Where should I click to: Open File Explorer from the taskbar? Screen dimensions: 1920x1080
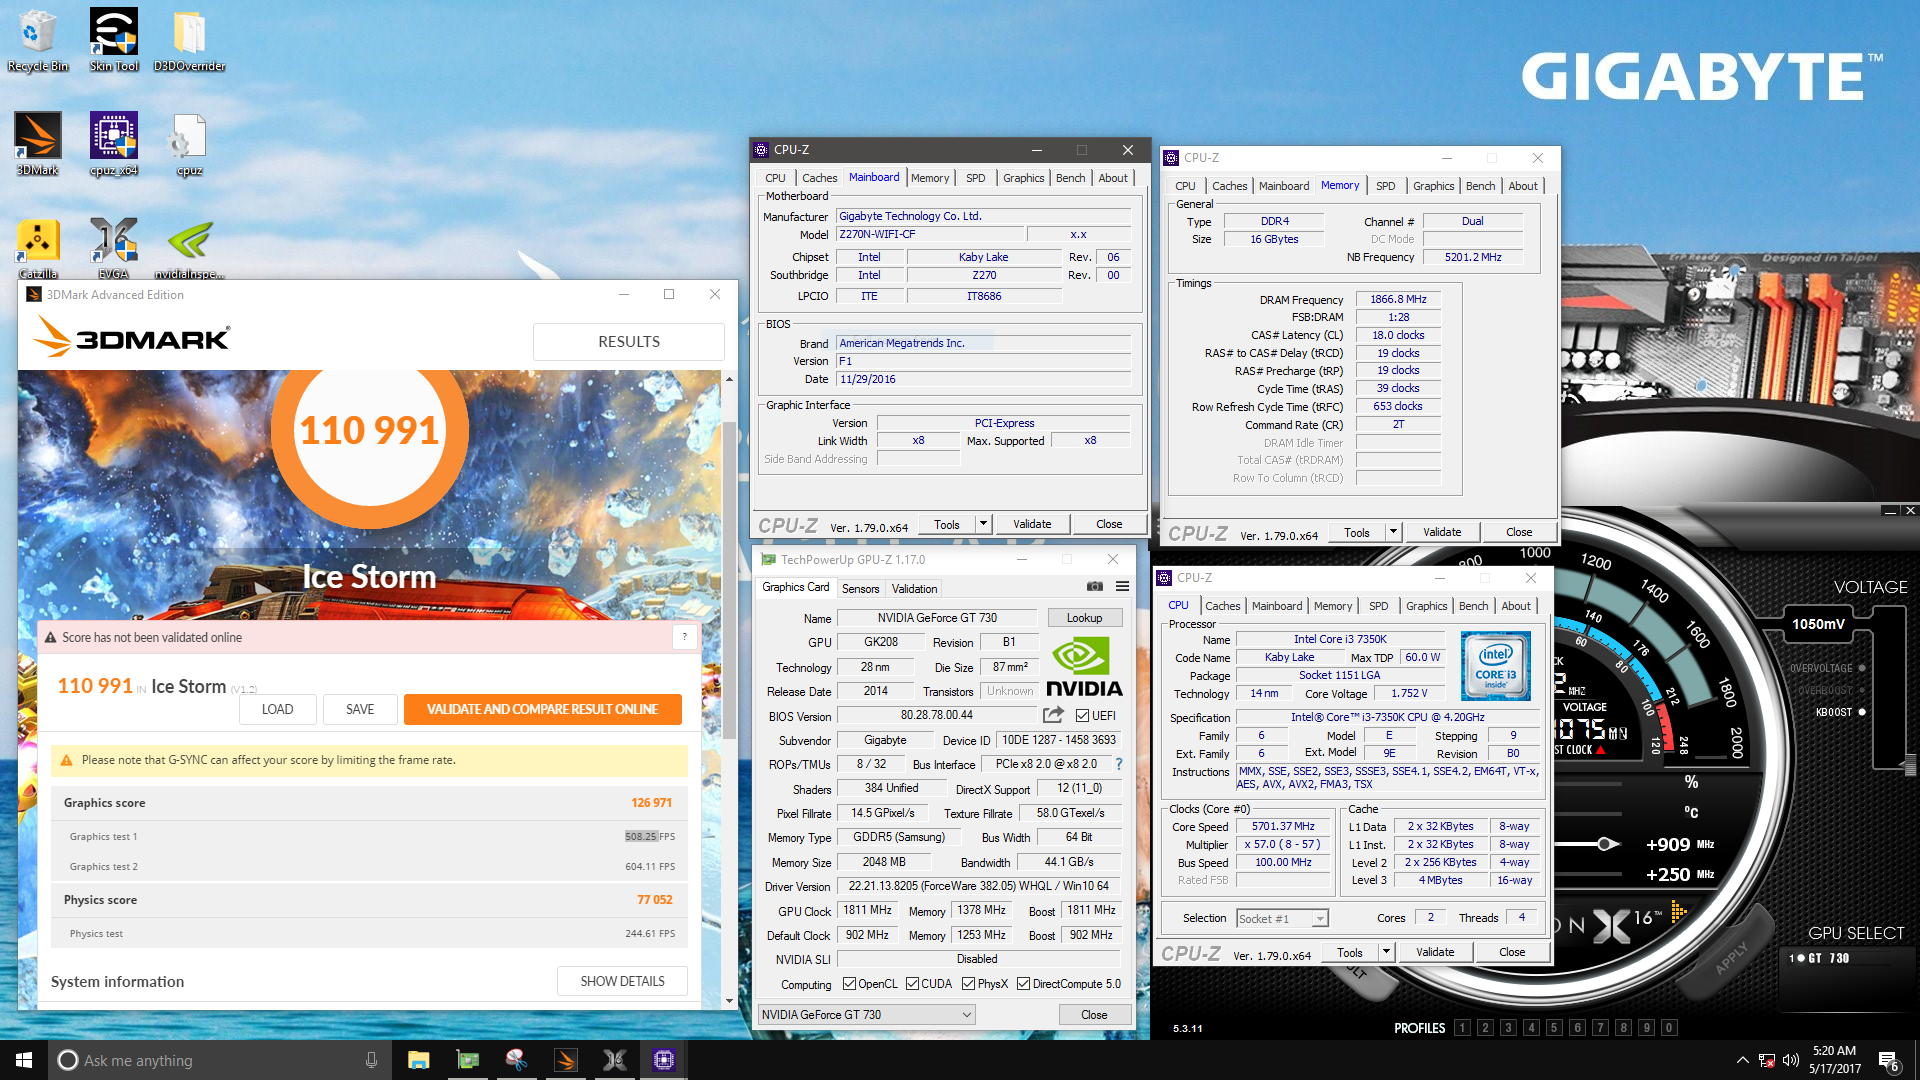(418, 1060)
